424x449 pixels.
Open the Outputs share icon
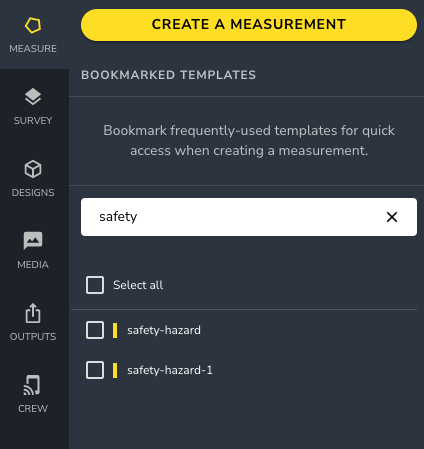click(33, 313)
